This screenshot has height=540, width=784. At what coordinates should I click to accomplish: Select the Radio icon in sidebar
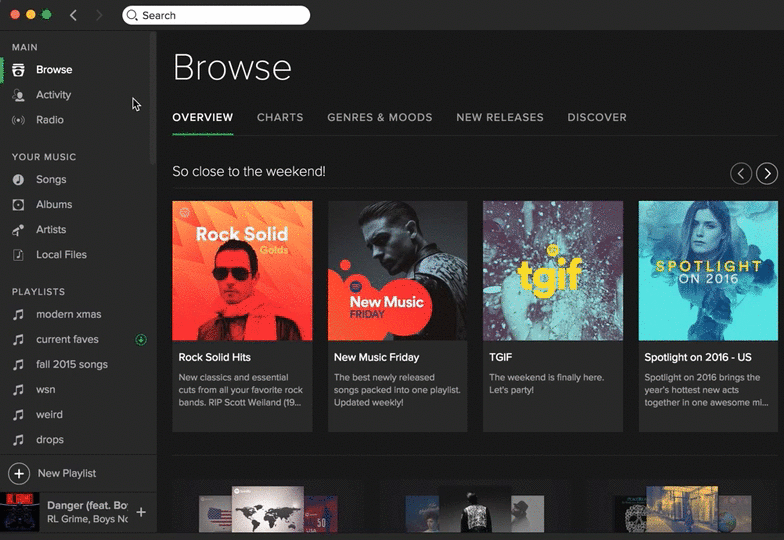coord(18,120)
